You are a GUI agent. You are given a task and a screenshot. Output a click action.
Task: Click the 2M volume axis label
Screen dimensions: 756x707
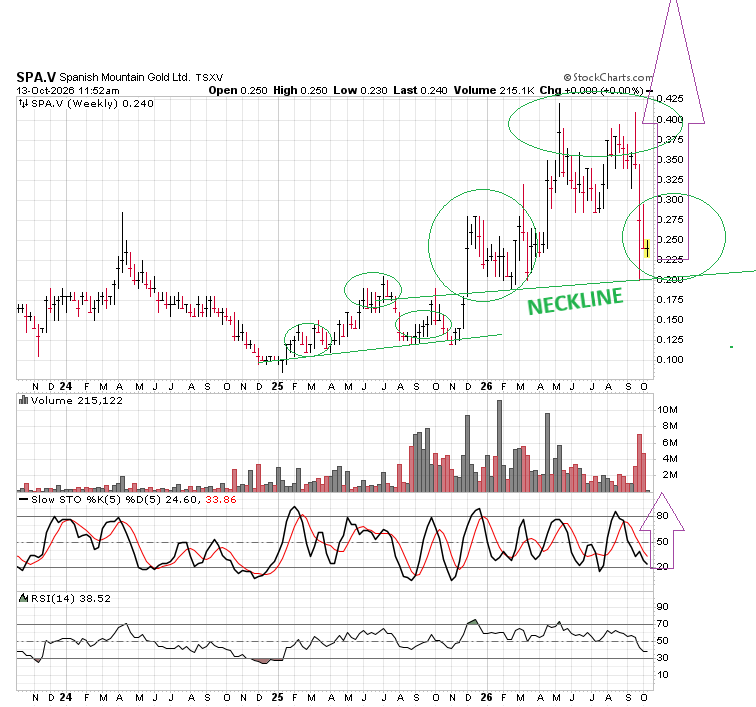[x=670, y=475]
